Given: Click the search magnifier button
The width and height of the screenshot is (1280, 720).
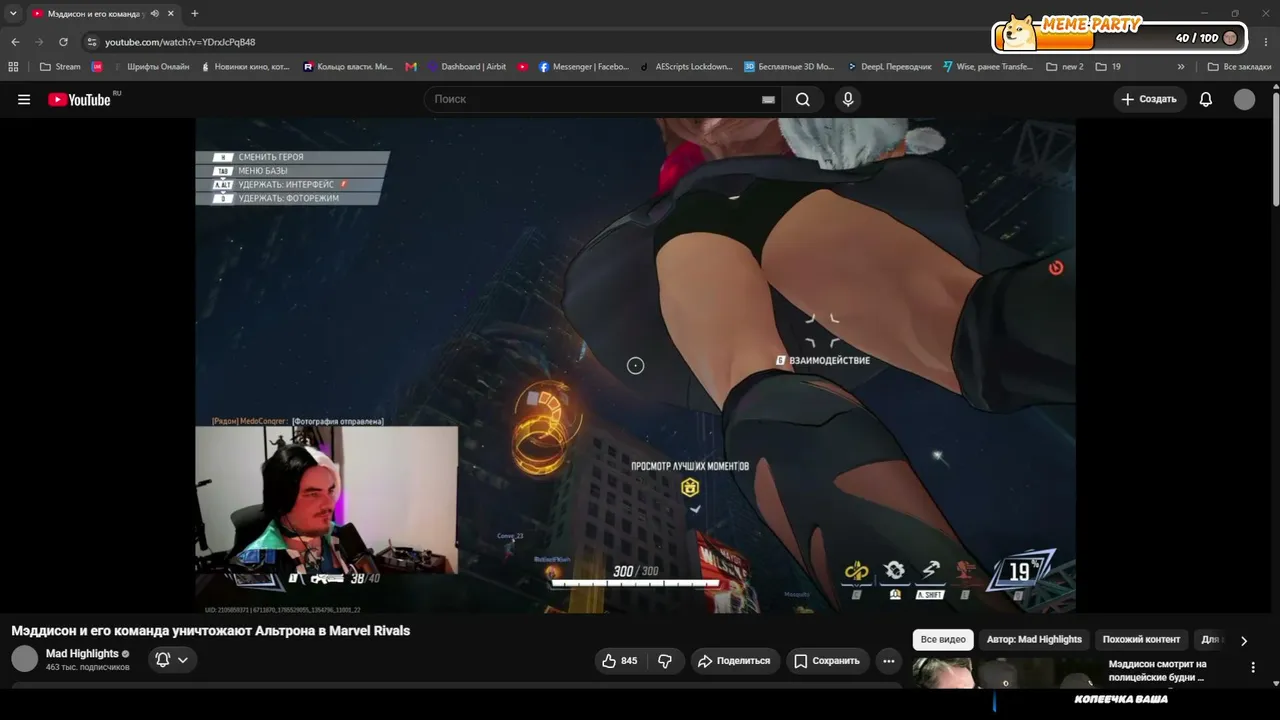Looking at the screenshot, I should click(x=803, y=99).
